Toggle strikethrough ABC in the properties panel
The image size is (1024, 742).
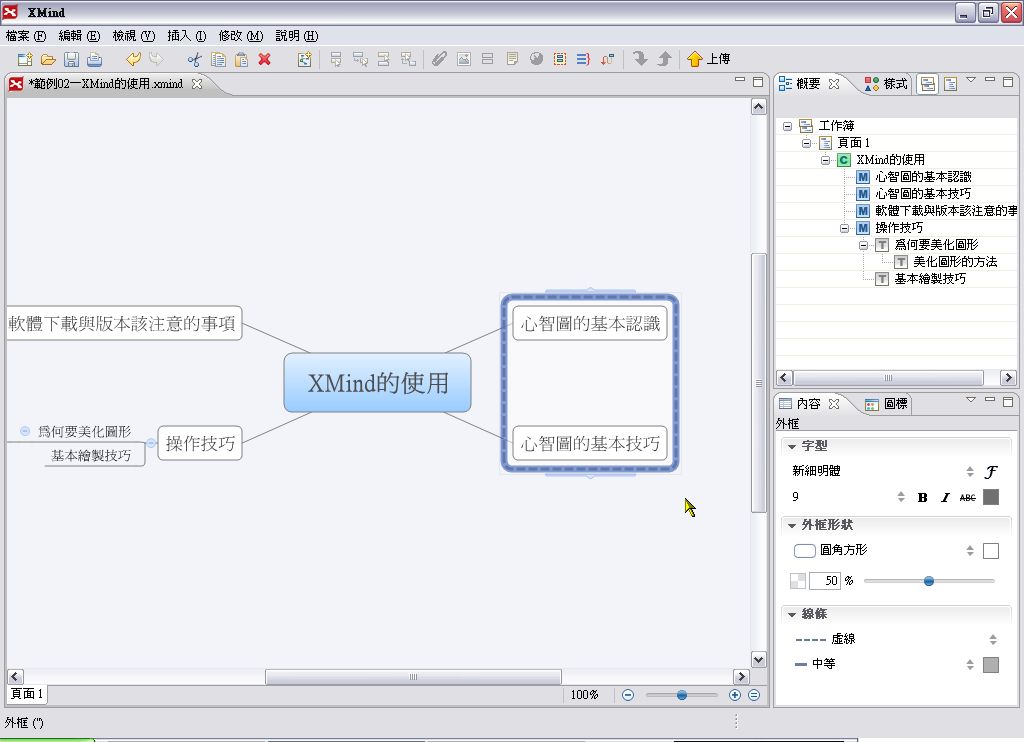coord(968,498)
